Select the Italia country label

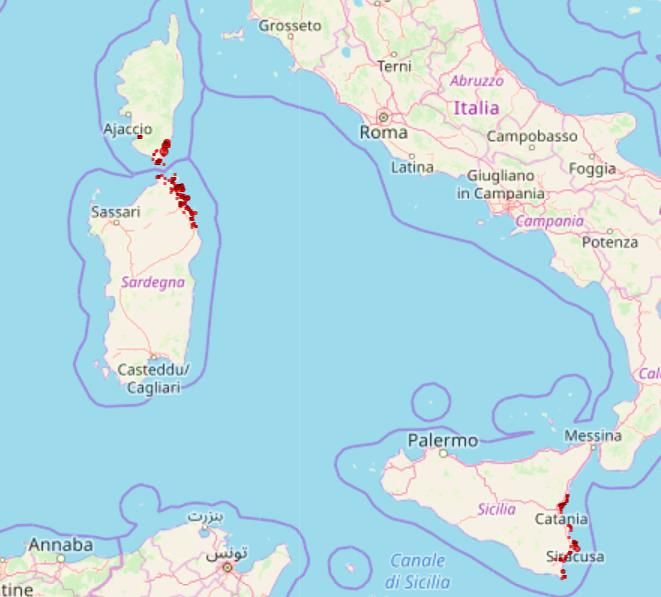476,108
